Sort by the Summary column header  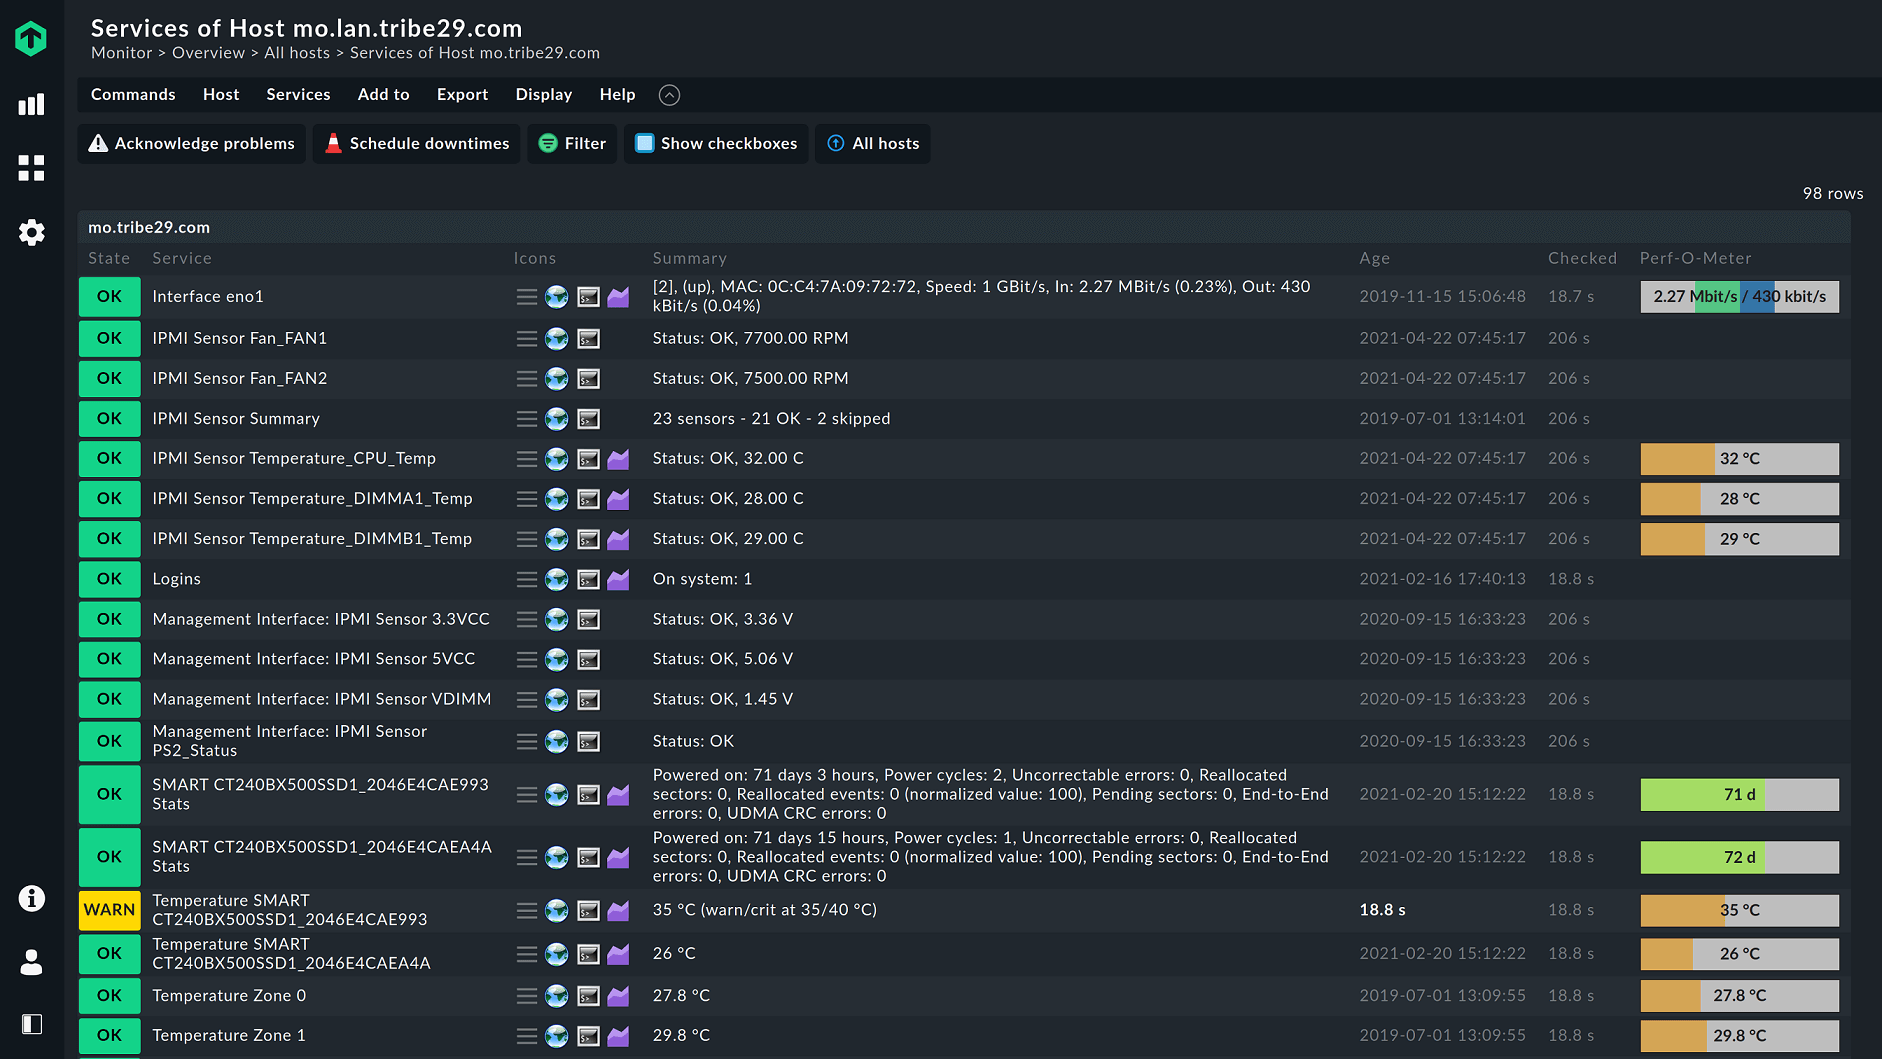pos(690,258)
